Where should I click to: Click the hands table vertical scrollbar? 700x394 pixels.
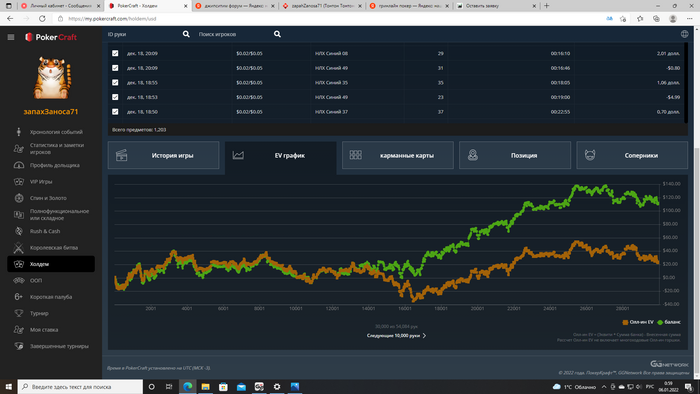pos(686,83)
